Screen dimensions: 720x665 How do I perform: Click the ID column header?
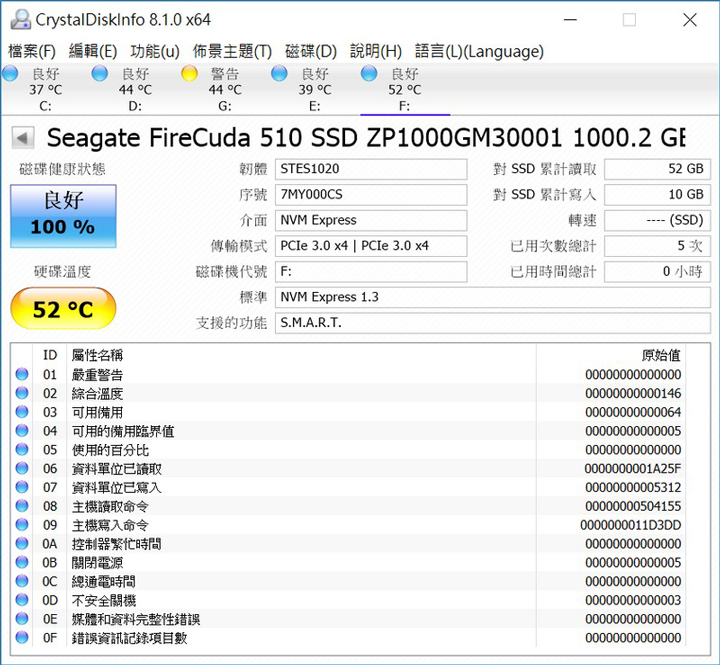(x=50, y=355)
